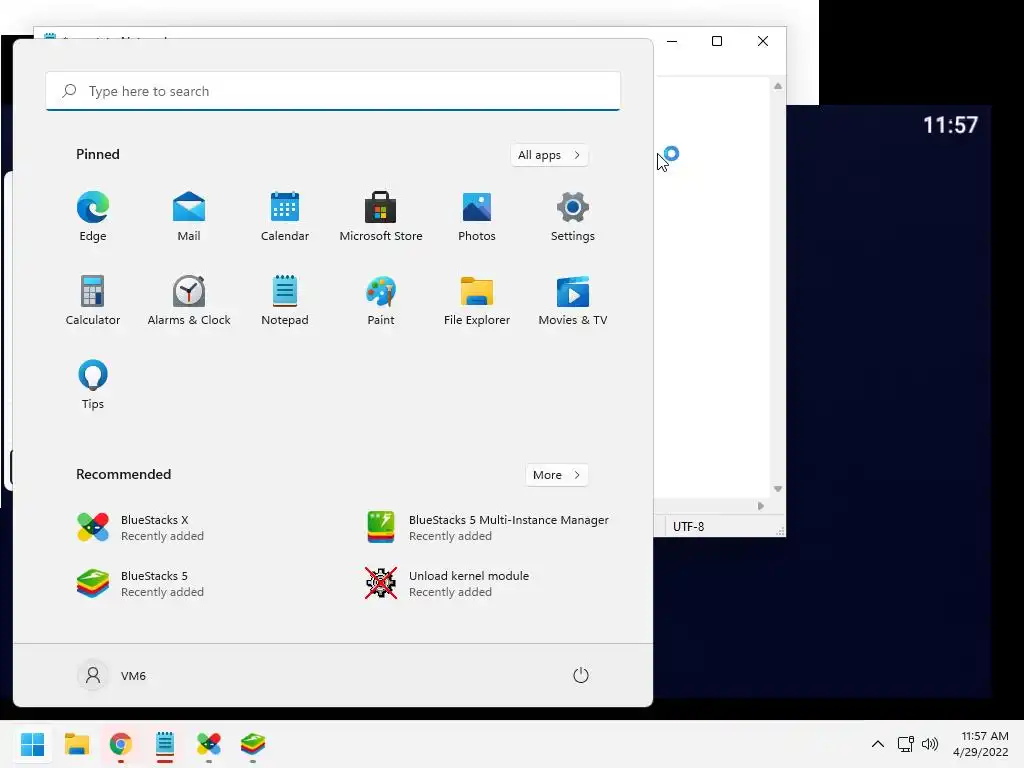Click the Notepad vertical scrollbar down arrow
1024x768 pixels.
[x=778, y=489]
